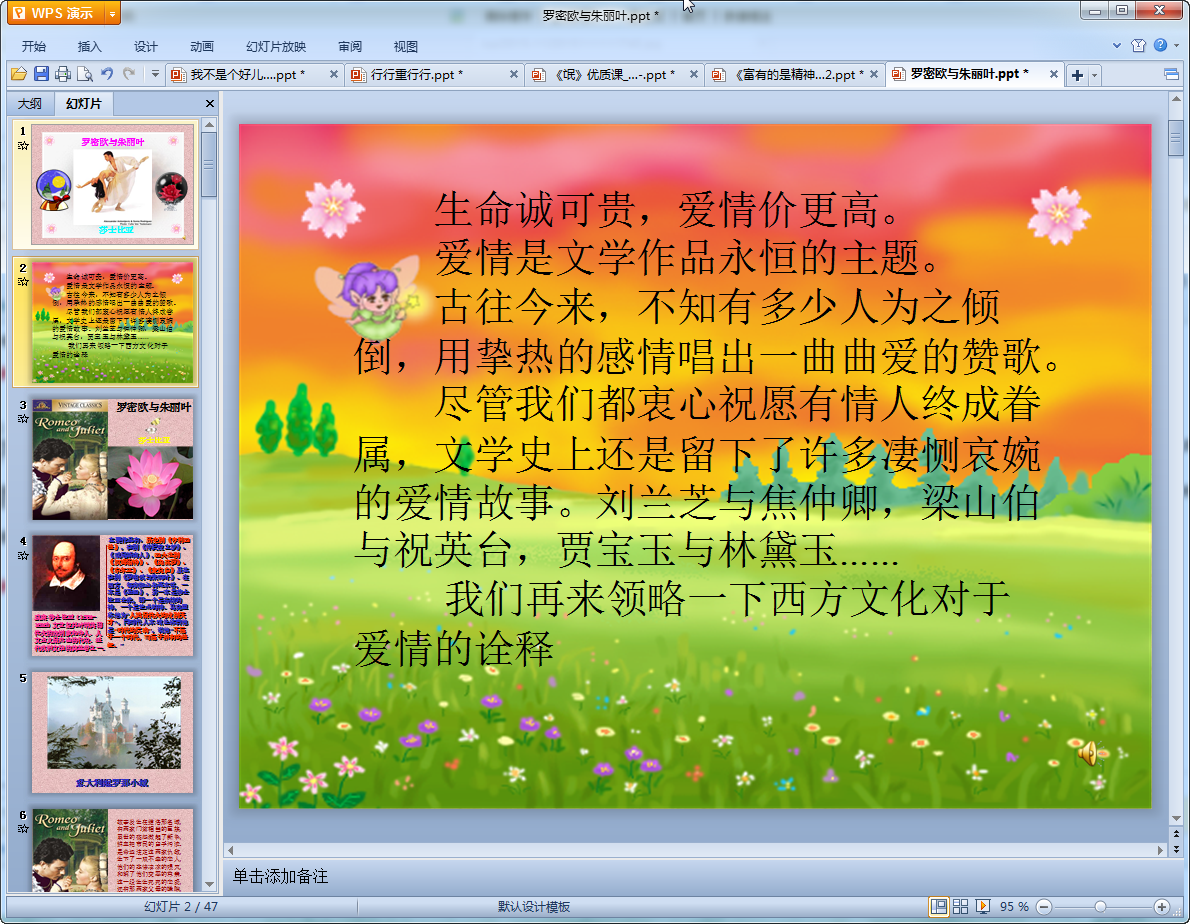Click the sound speaker icon on the slide
This screenshot has height=924, width=1190.
1086,753
